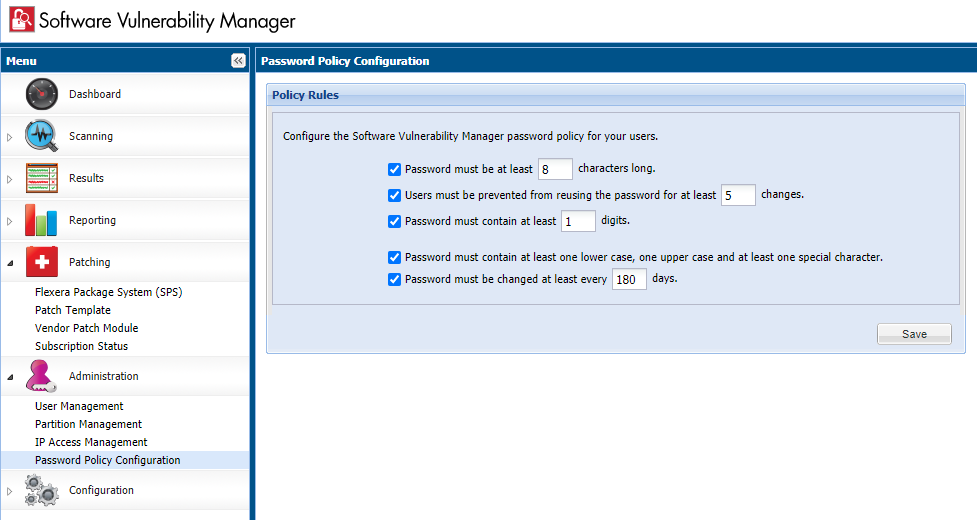
Task: Click the Patching first-aid kit icon
Action: [42, 262]
